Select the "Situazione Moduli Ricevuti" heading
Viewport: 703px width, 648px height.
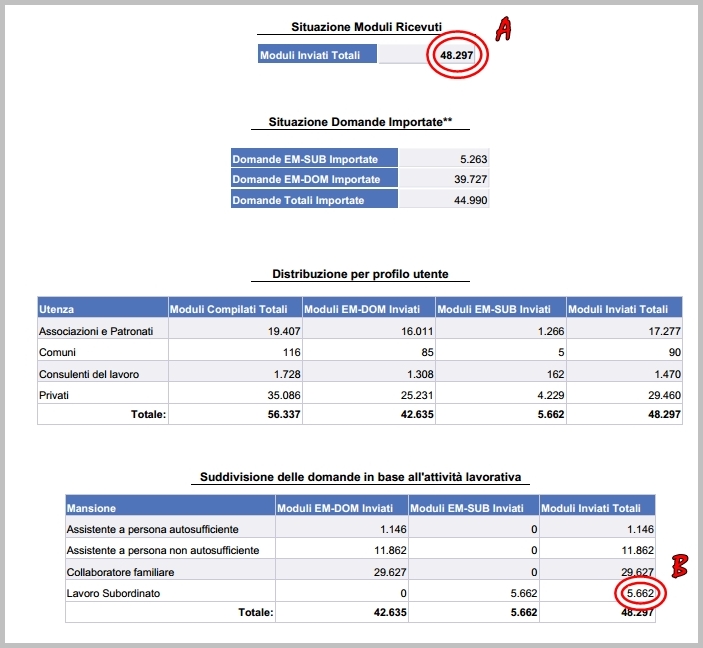coord(352,26)
